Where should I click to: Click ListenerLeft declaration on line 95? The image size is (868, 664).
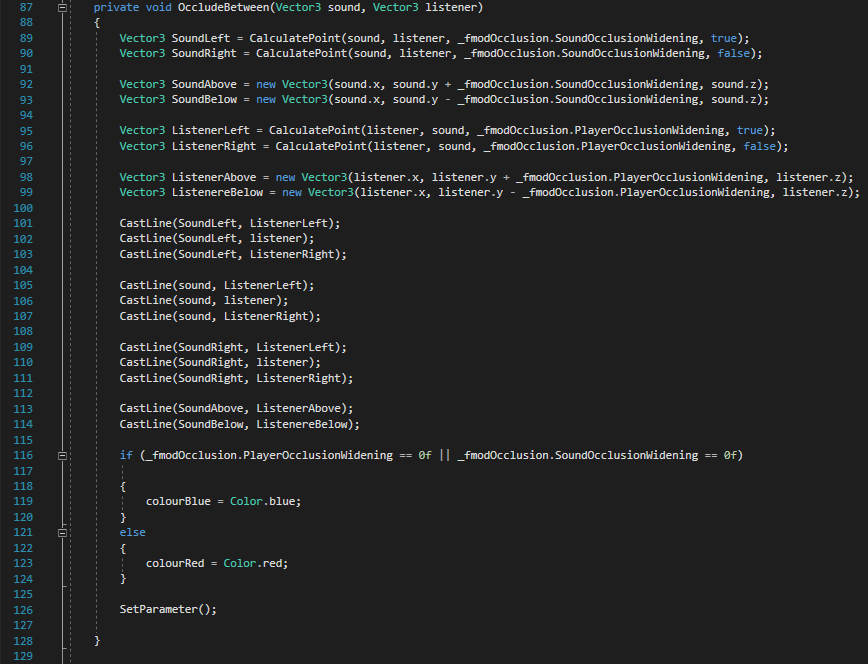pos(210,131)
